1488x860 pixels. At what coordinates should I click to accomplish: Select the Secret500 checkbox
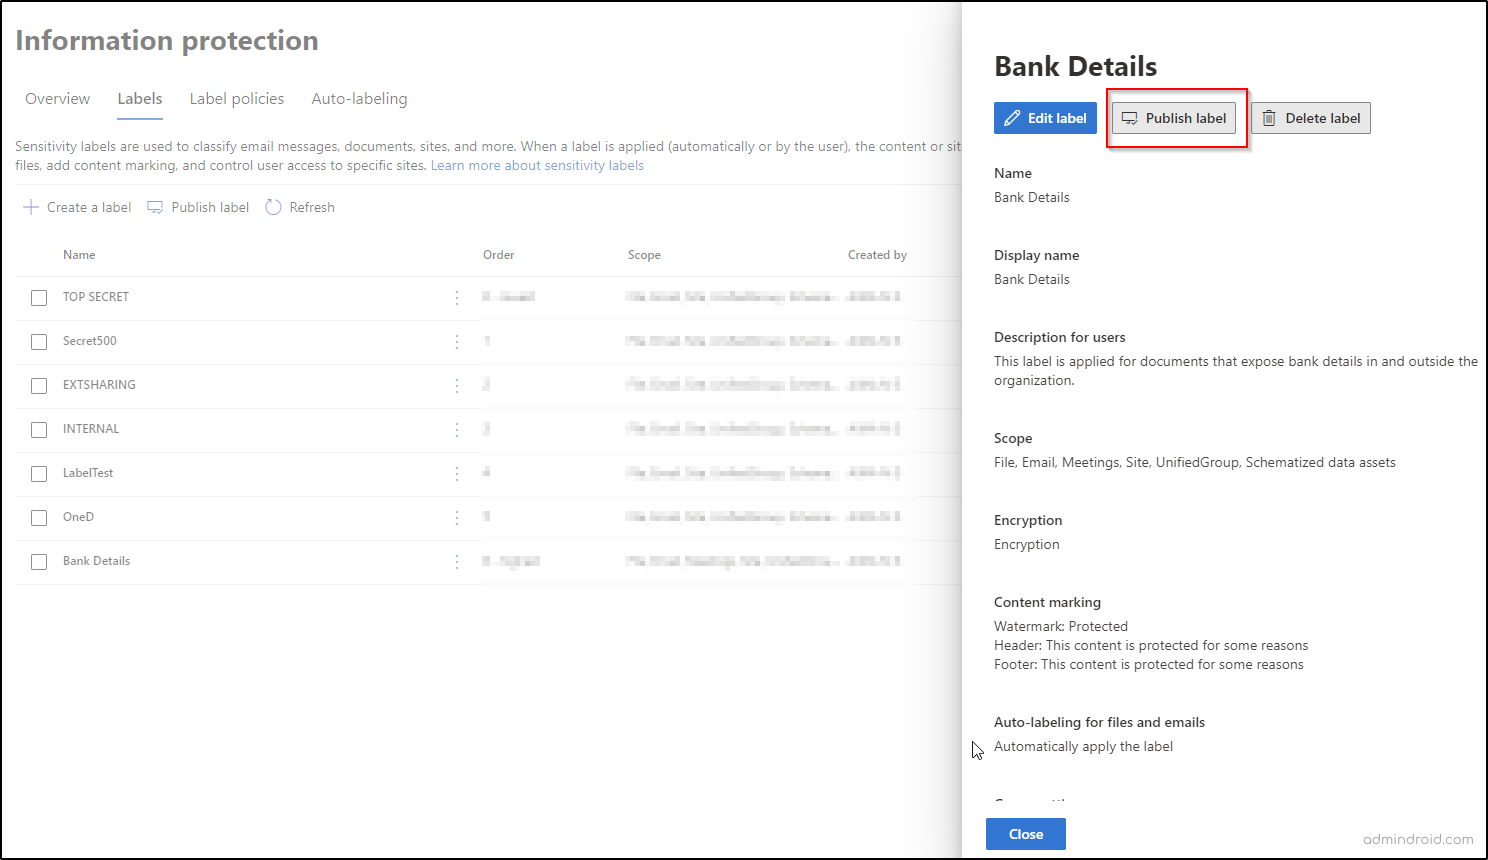point(38,341)
